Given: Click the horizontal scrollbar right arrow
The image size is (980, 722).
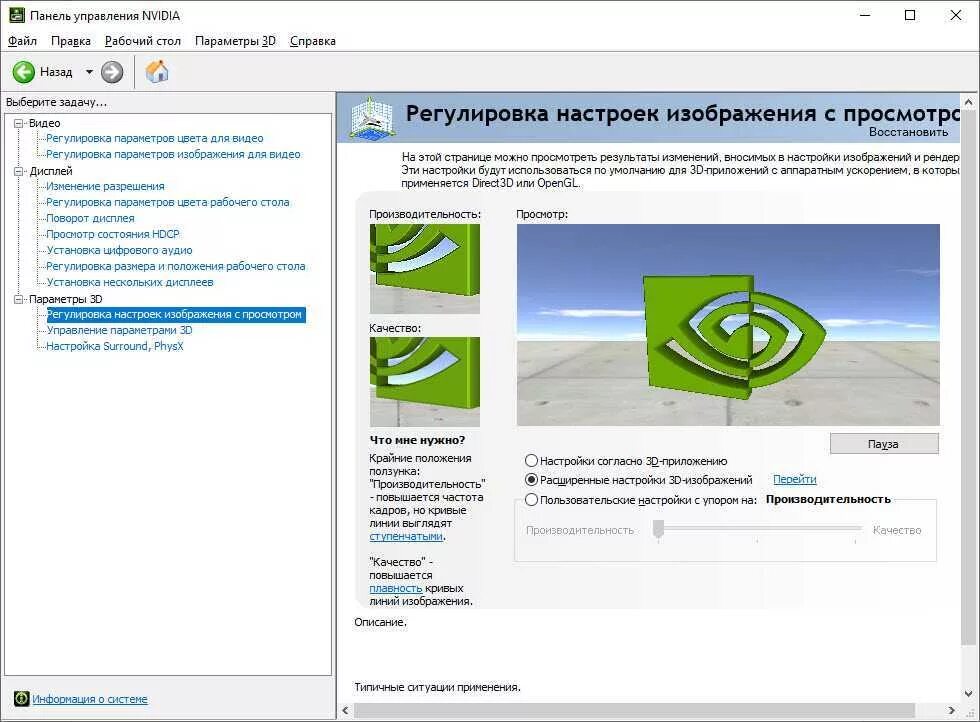Looking at the screenshot, I should point(951,710).
